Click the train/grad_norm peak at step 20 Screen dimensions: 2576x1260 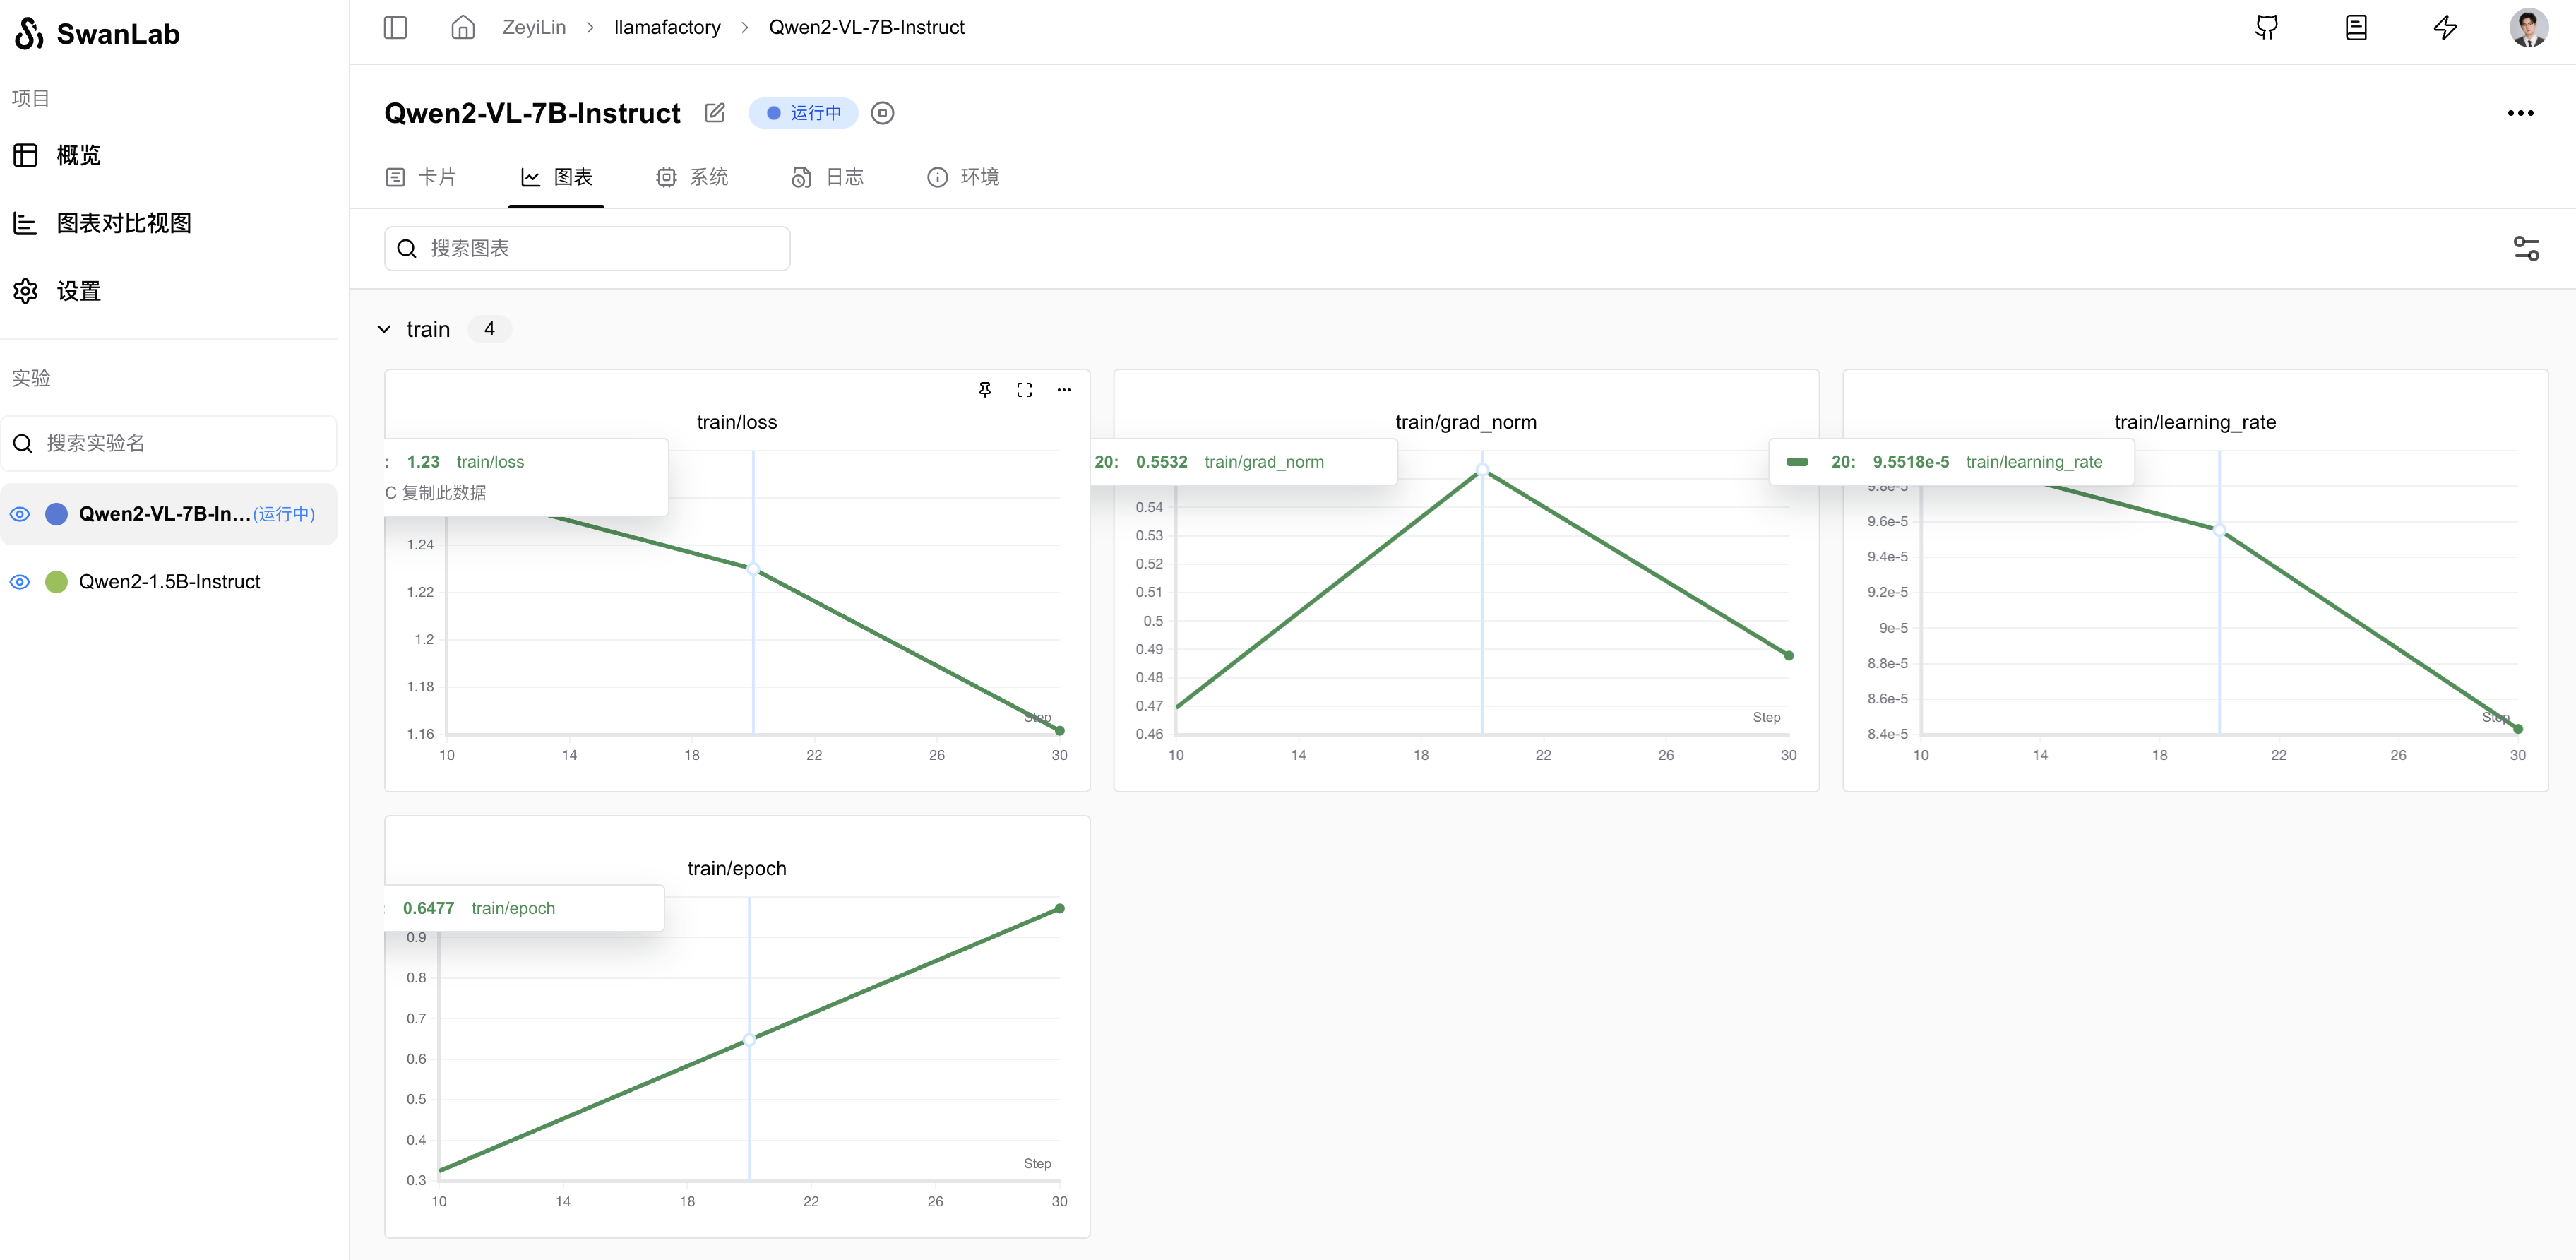1482,470
